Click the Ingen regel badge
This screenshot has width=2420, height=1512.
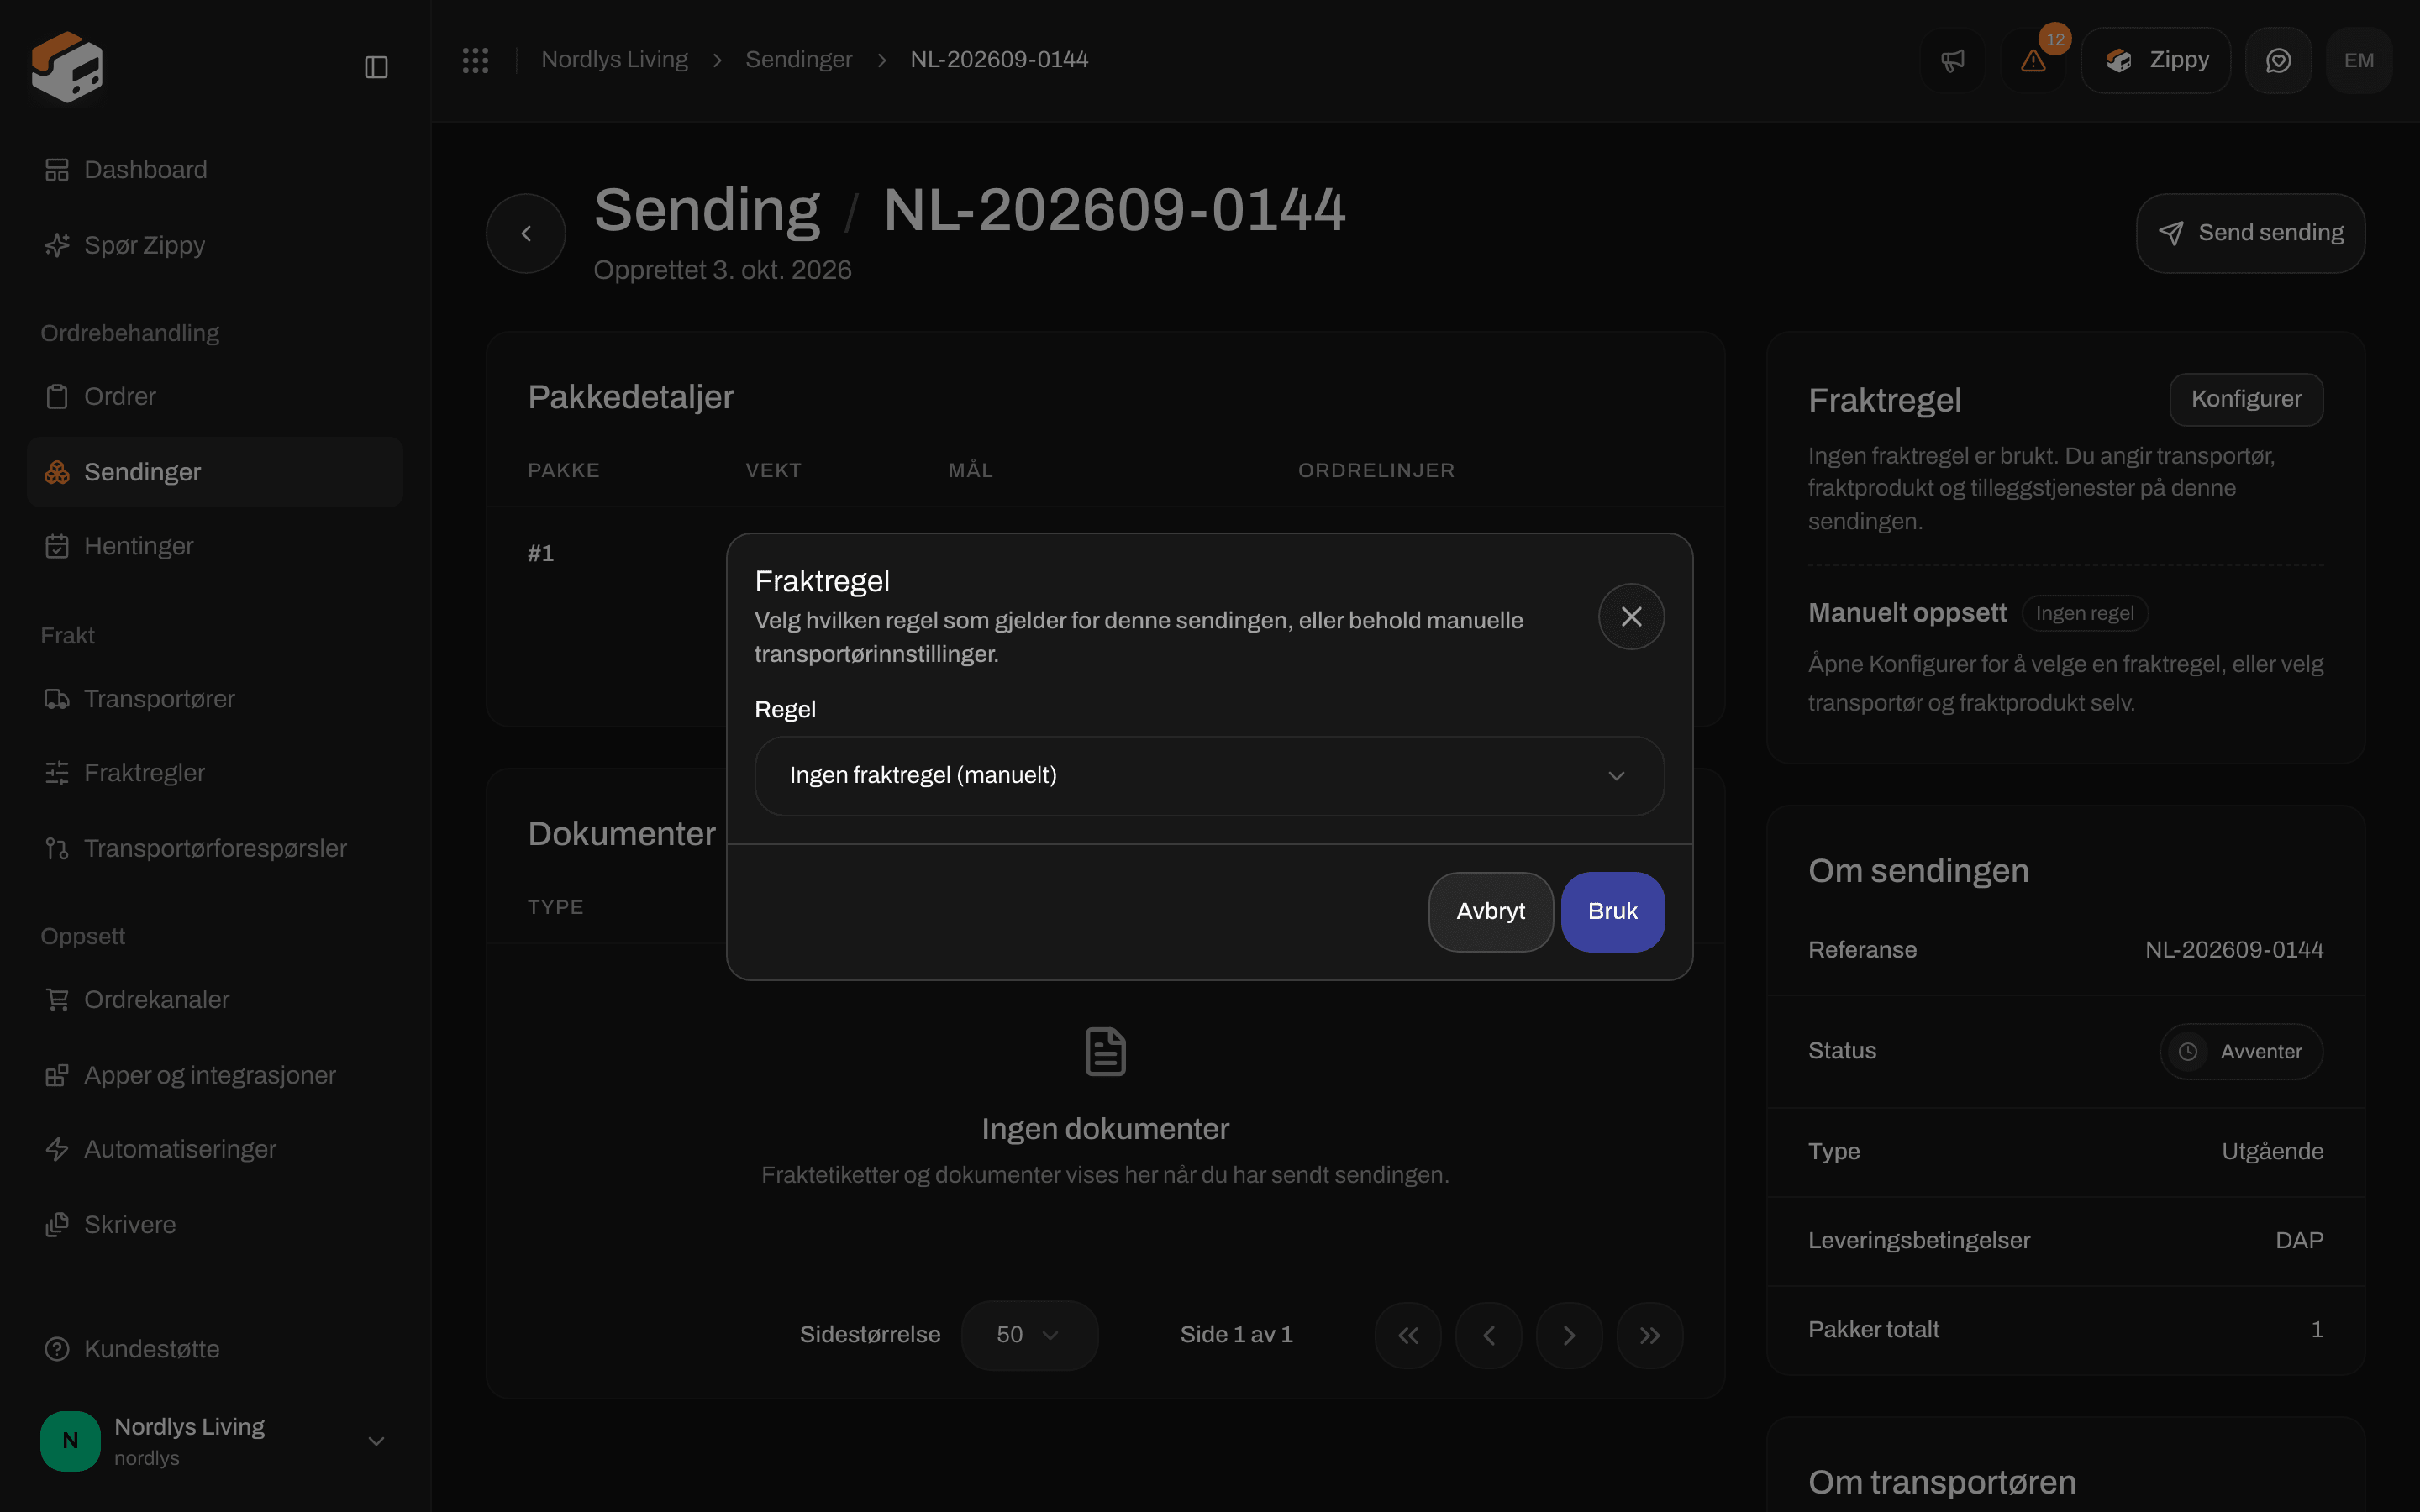pos(2084,613)
